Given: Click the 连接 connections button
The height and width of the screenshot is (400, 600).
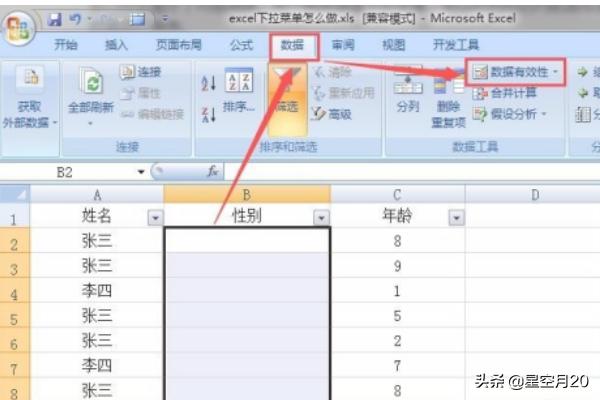Looking at the screenshot, I should click(x=140, y=72).
